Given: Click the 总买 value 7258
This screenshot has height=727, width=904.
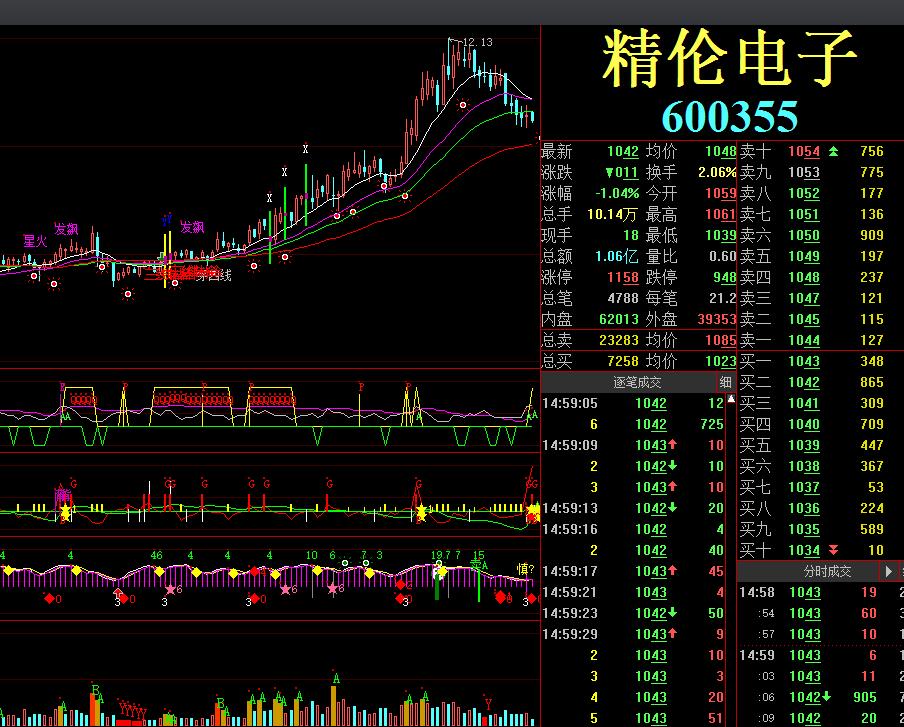Looking at the screenshot, I should point(623,361).
